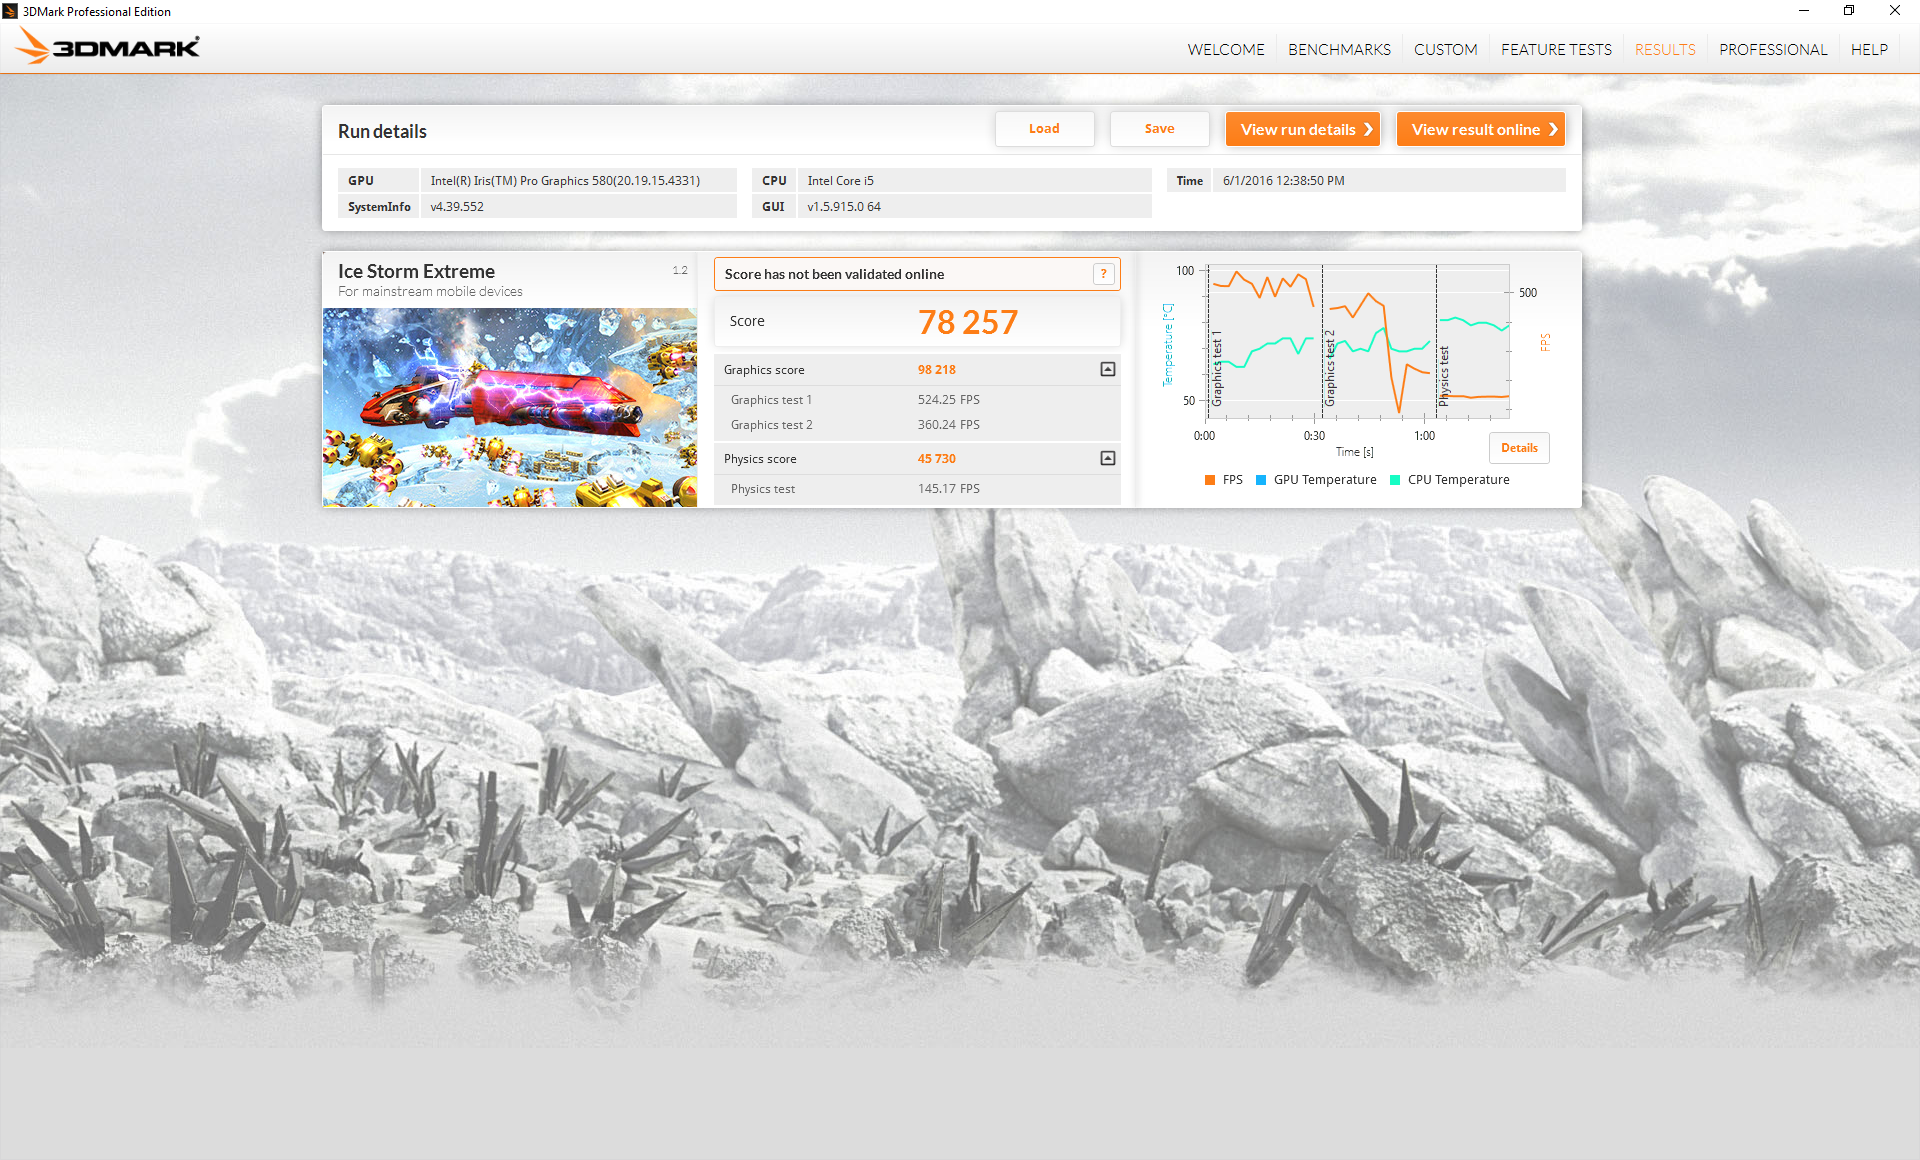Click the Ice Storm Extreme thumbnail image
Screen dimensions: 1920x1160
pyautogui.click(x=509, y=407)
